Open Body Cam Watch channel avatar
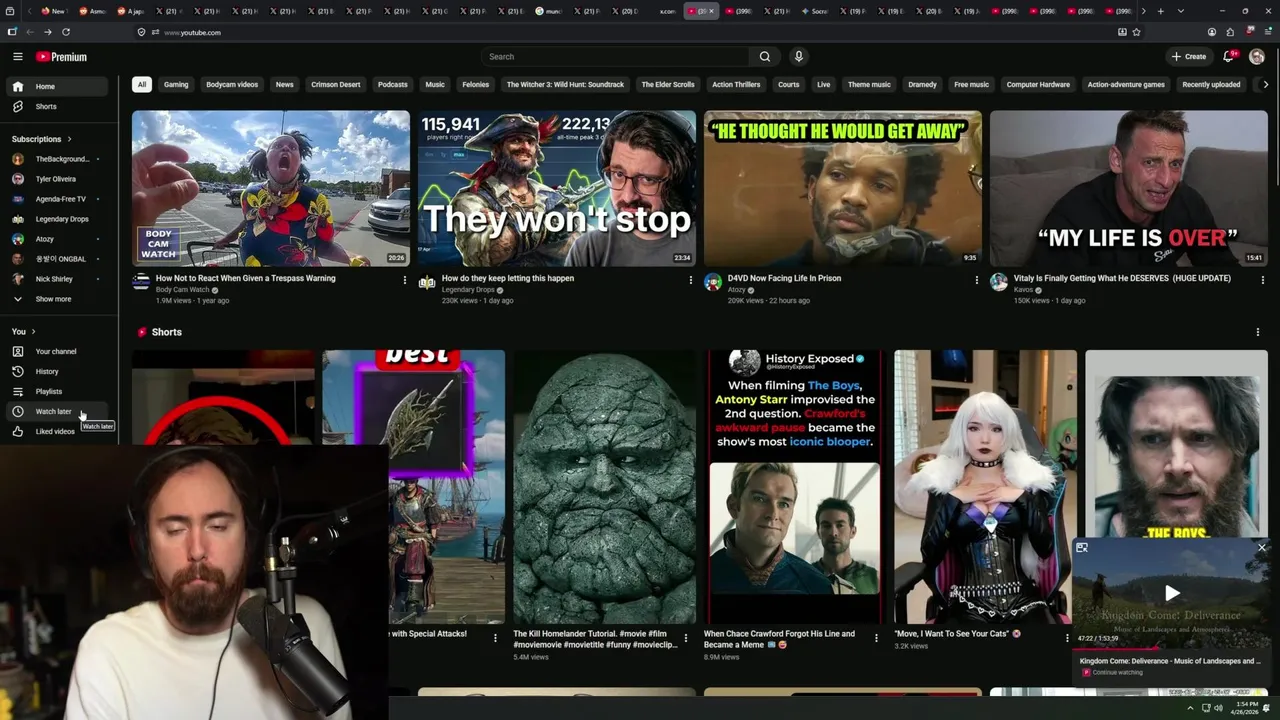Viewport: 1280px width, 720px height. [x=141, y=283]
